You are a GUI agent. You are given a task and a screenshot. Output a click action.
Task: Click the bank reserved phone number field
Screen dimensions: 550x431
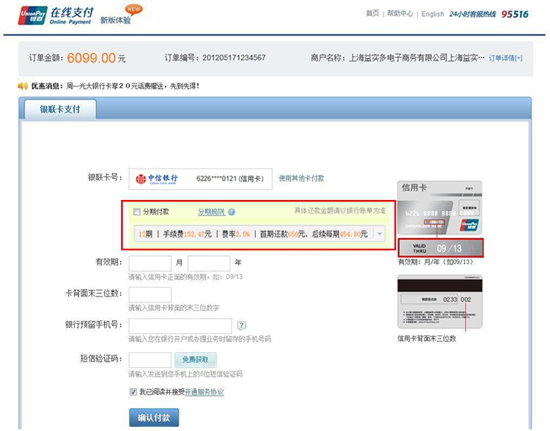[x=180, y=326]
